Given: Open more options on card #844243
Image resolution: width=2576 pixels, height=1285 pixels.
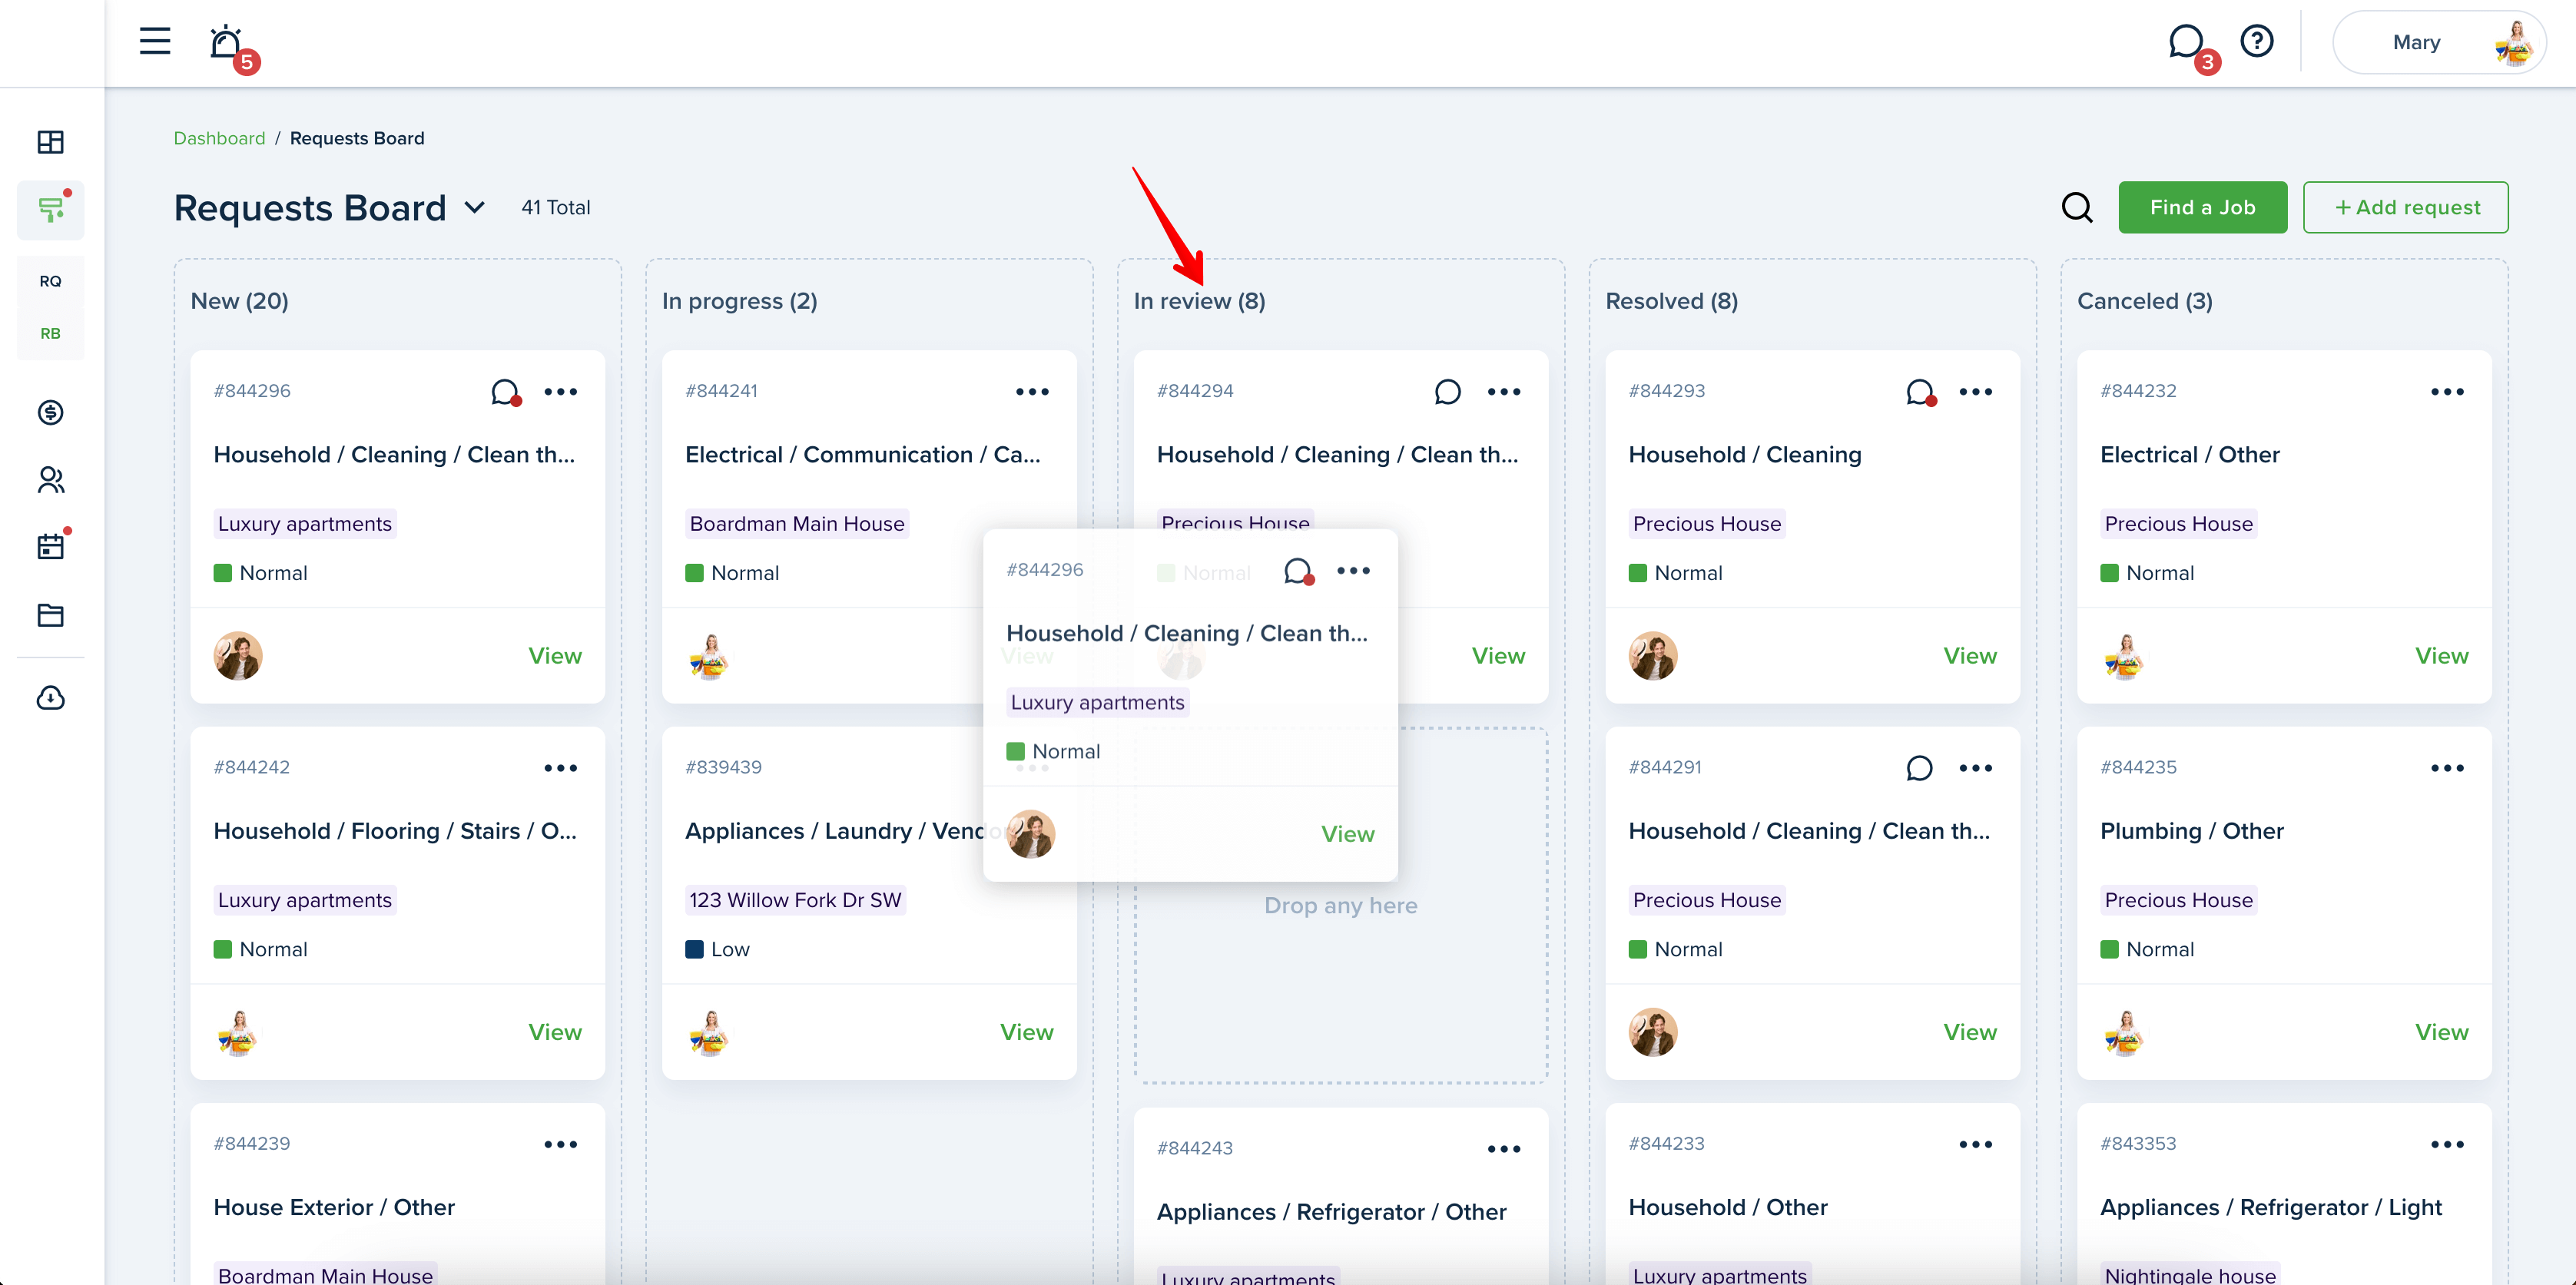Looking at the screenshot, I should coord(1504,1149).
